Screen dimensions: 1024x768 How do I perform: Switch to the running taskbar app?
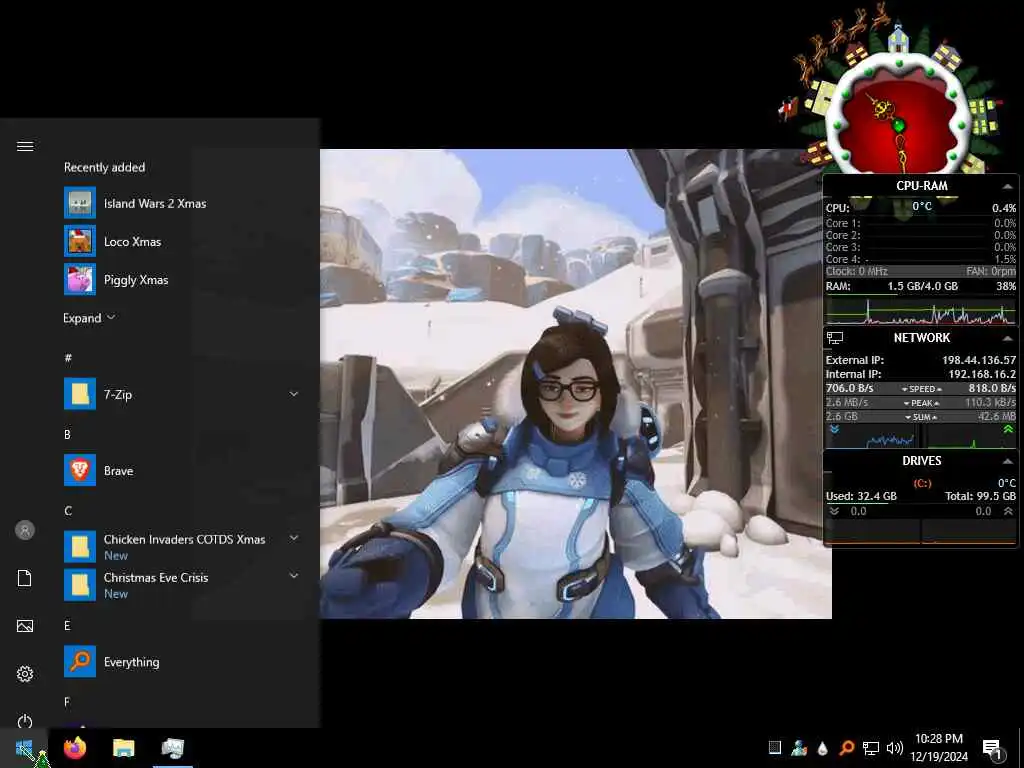pyautogui.click(x=173, y=748)
